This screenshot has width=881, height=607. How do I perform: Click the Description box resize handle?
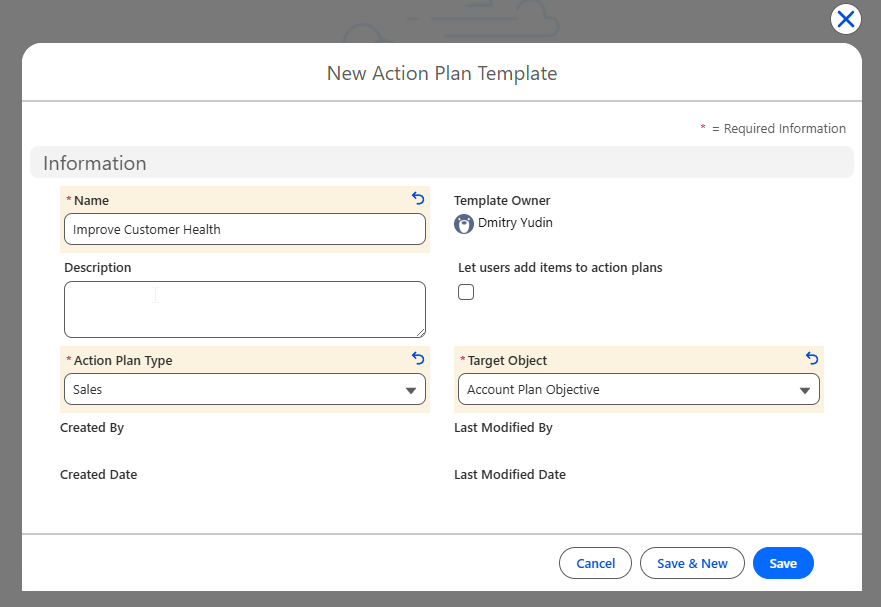(x=420, y=332)
